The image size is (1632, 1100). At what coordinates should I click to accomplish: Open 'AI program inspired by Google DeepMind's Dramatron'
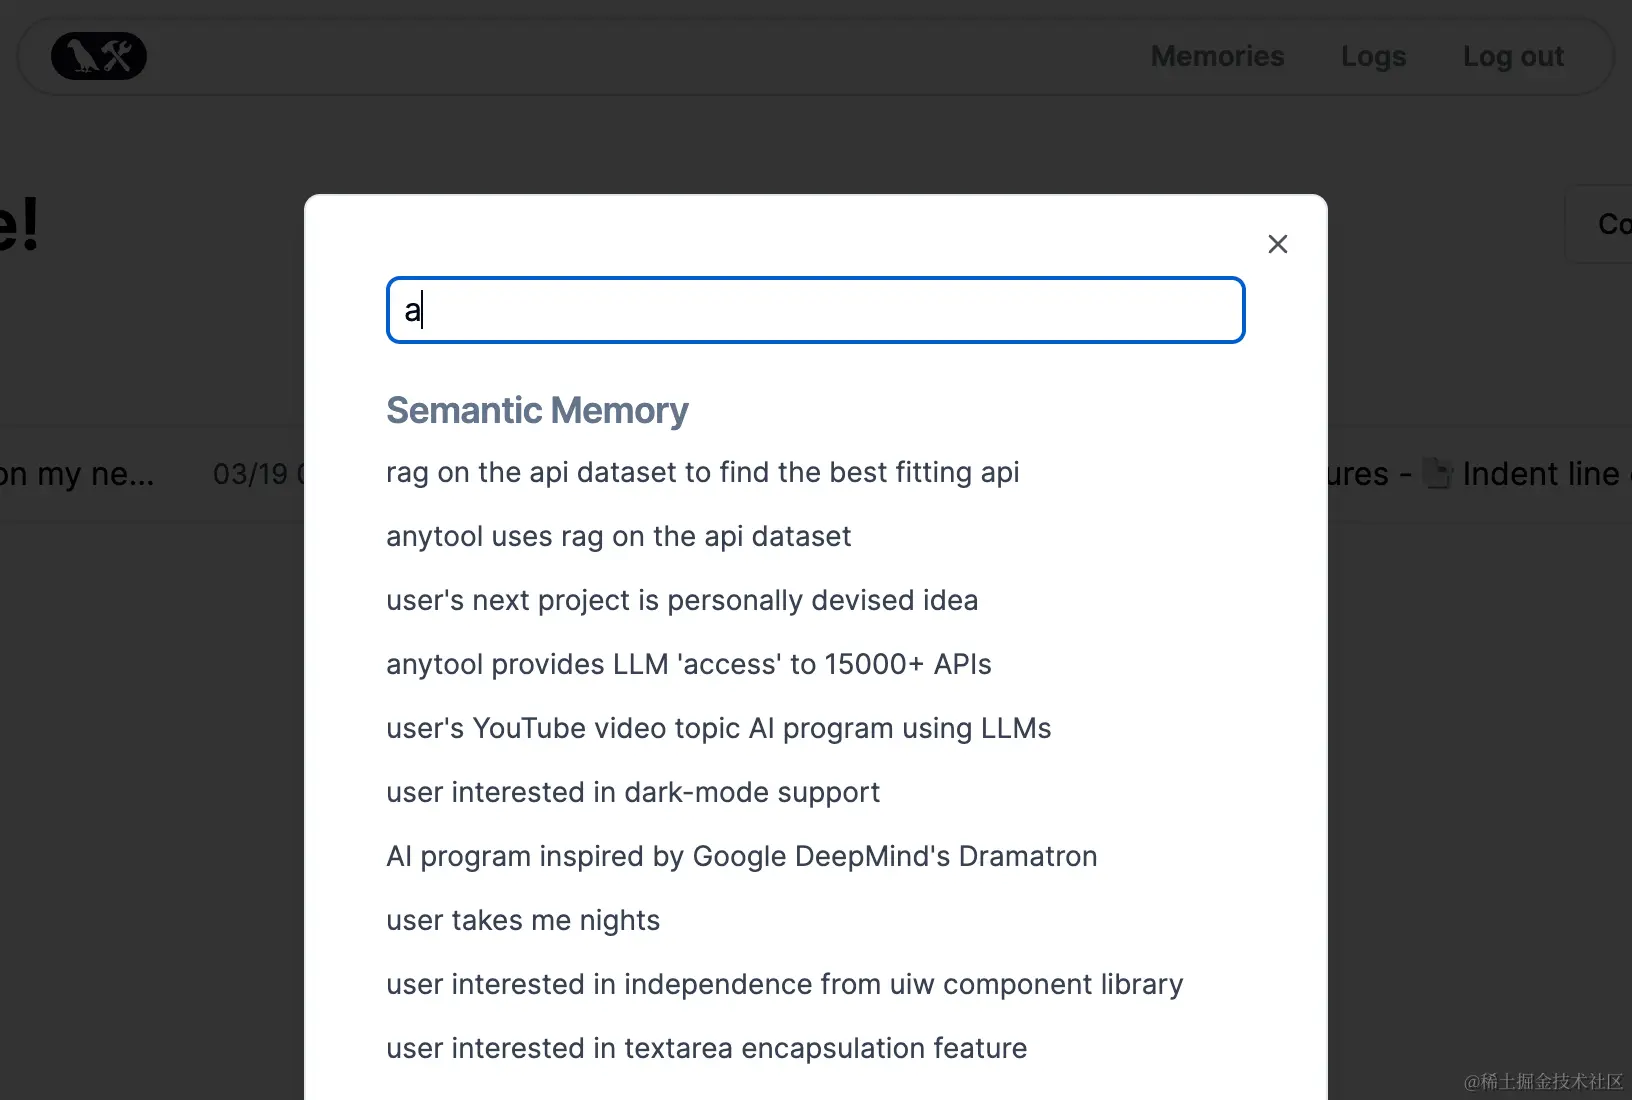click(x=741, y=856)
